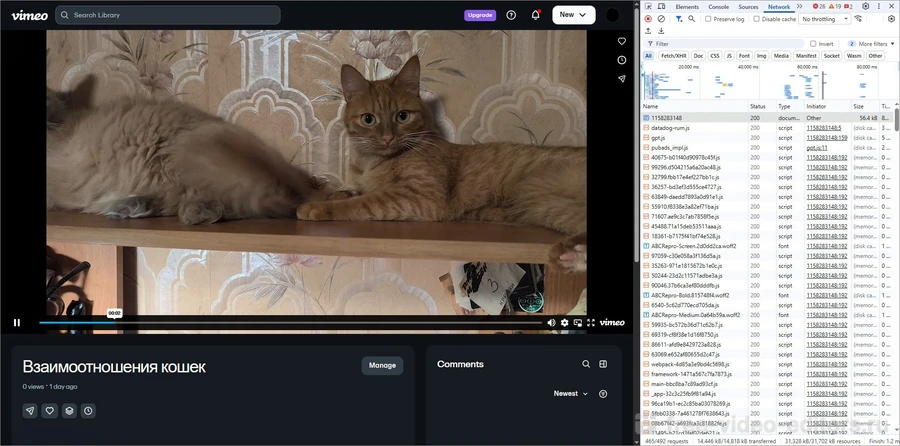Open the No throttling dropdown
Viewport: 900px width, 446px height.
pos(825,19)
